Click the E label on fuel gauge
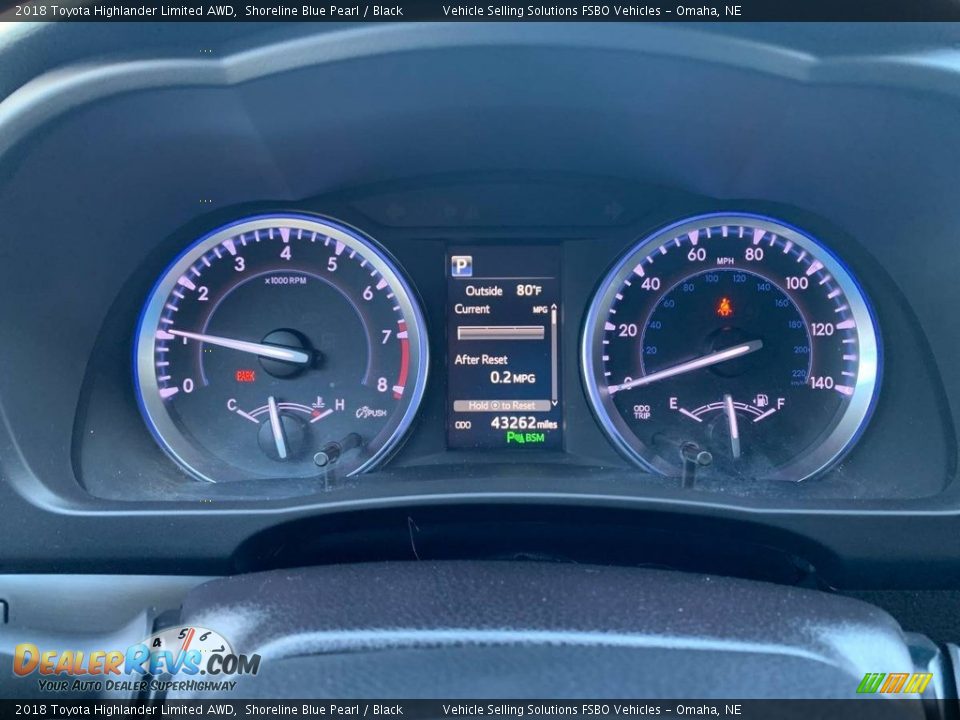Screen dimensions: 960x720 (x=673, y=403)
